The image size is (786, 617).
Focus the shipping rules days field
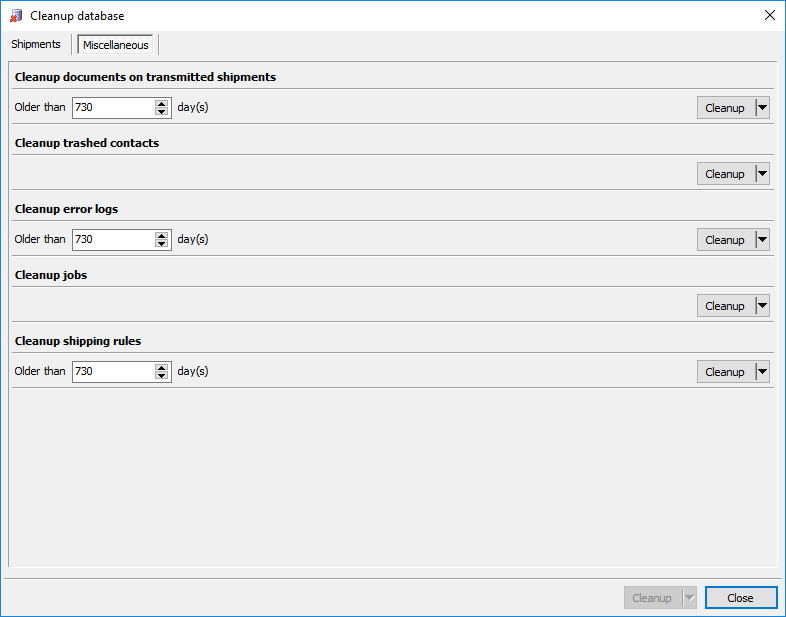coord(112,372)
